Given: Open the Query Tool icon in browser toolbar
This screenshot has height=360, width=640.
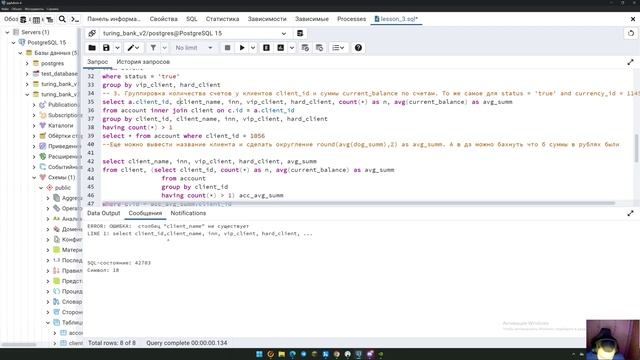Looking at the screenshot, I should (x=23, y=19).
